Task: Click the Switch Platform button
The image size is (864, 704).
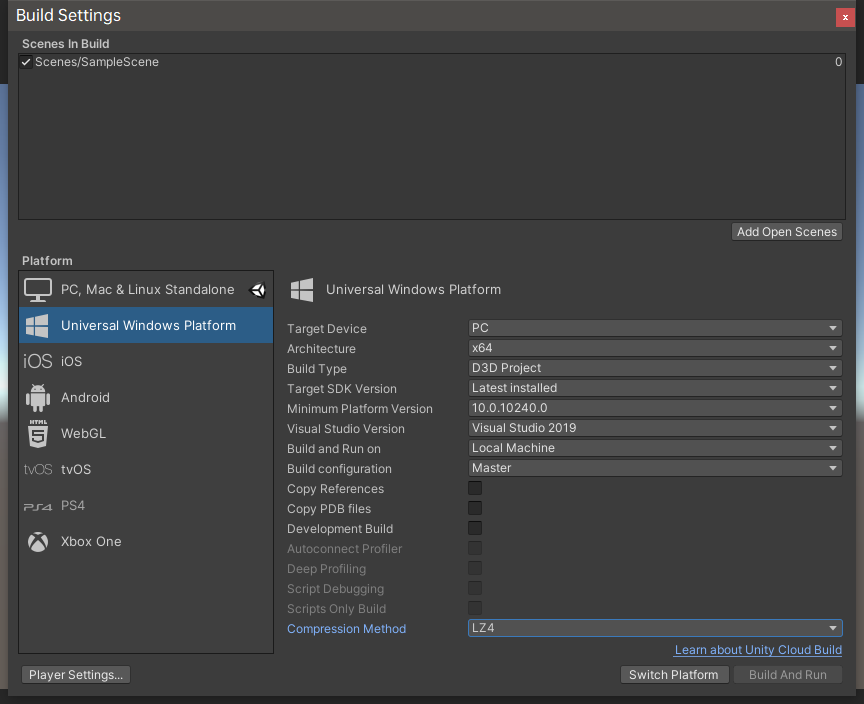Action: tap(674, 675)
